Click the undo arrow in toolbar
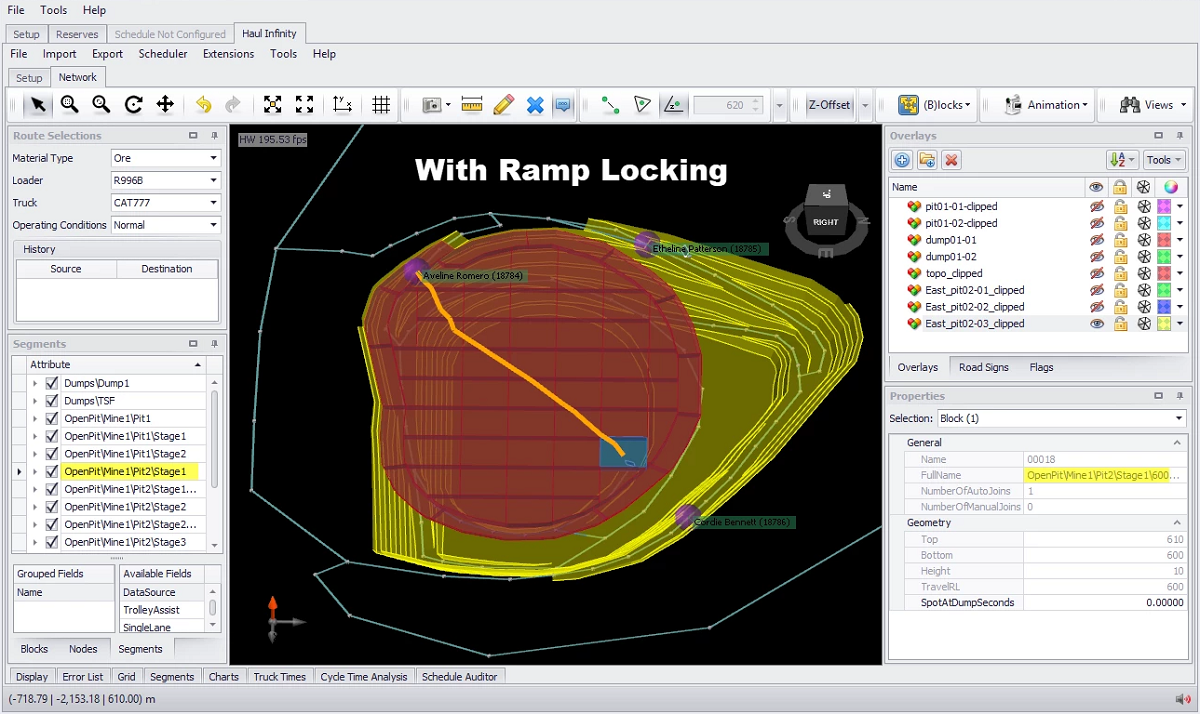1200x714 pixels. point(204,105)
